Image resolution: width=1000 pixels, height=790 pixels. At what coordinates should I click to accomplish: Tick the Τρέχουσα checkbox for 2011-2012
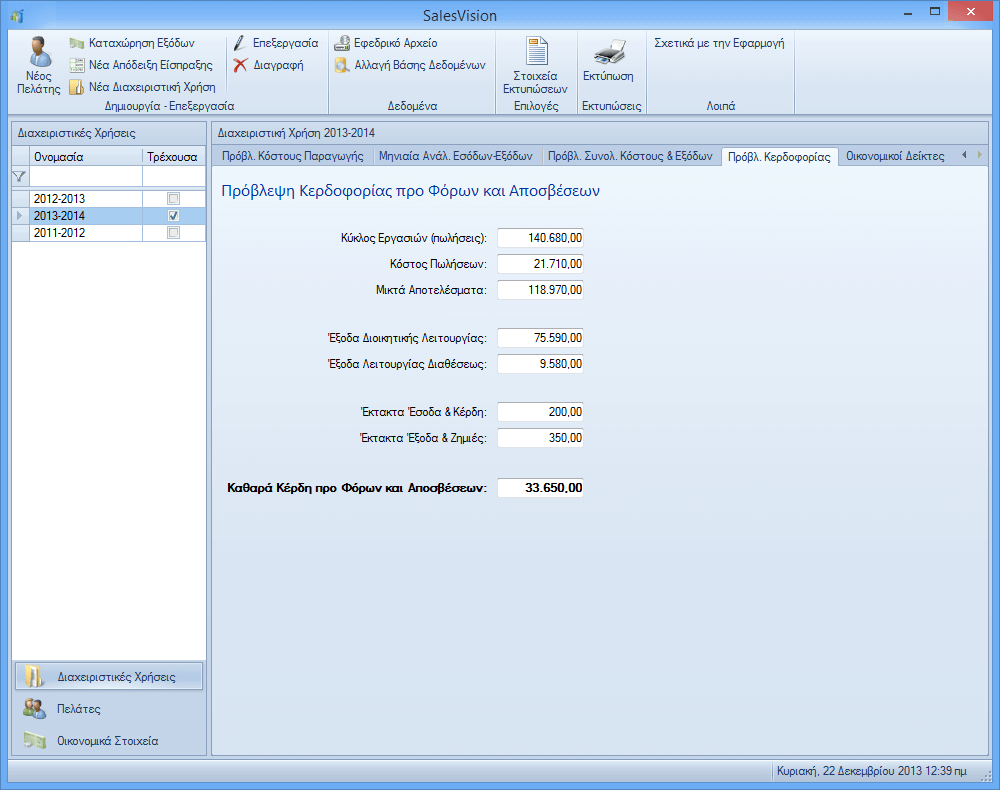coord(173,233)
